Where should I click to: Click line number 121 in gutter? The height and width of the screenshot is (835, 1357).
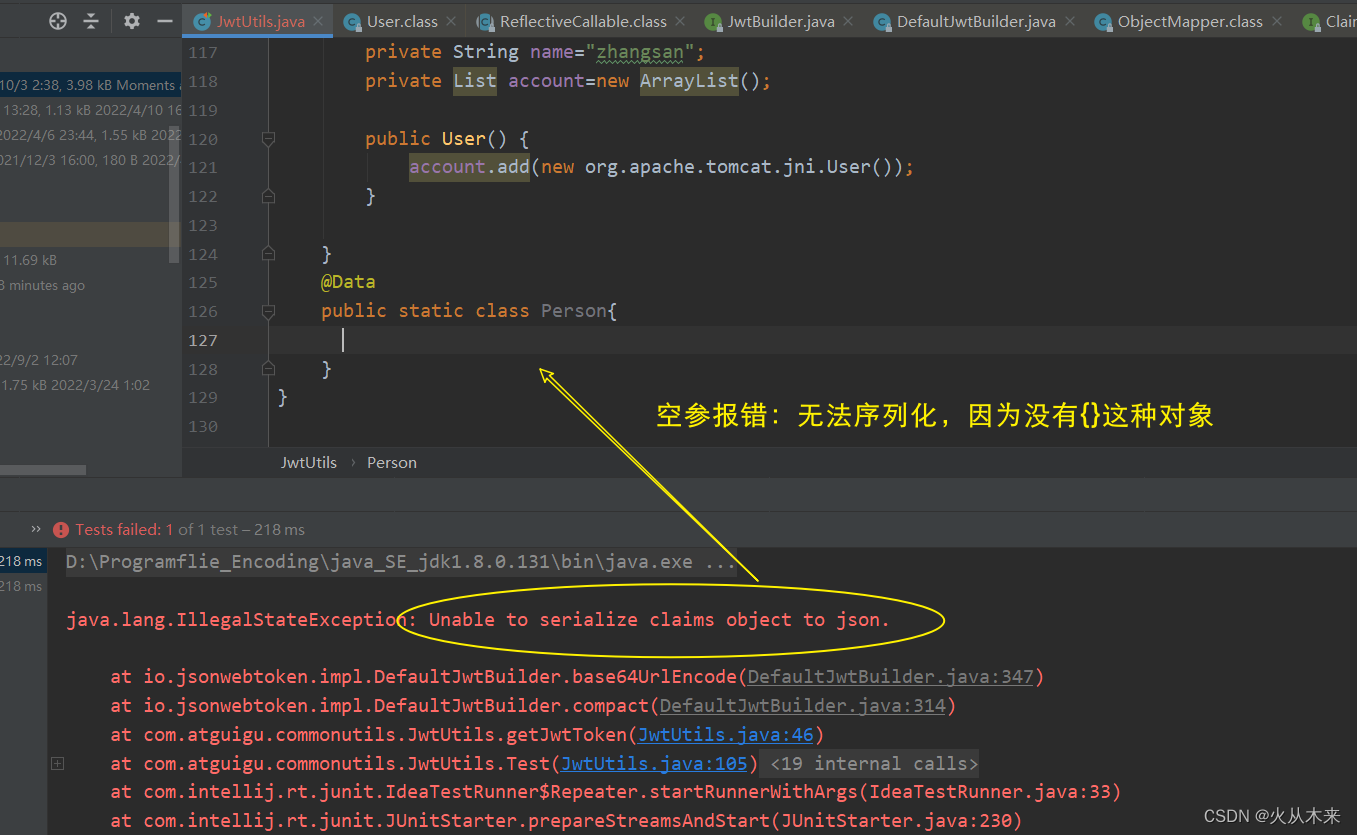tap(203, 168)
